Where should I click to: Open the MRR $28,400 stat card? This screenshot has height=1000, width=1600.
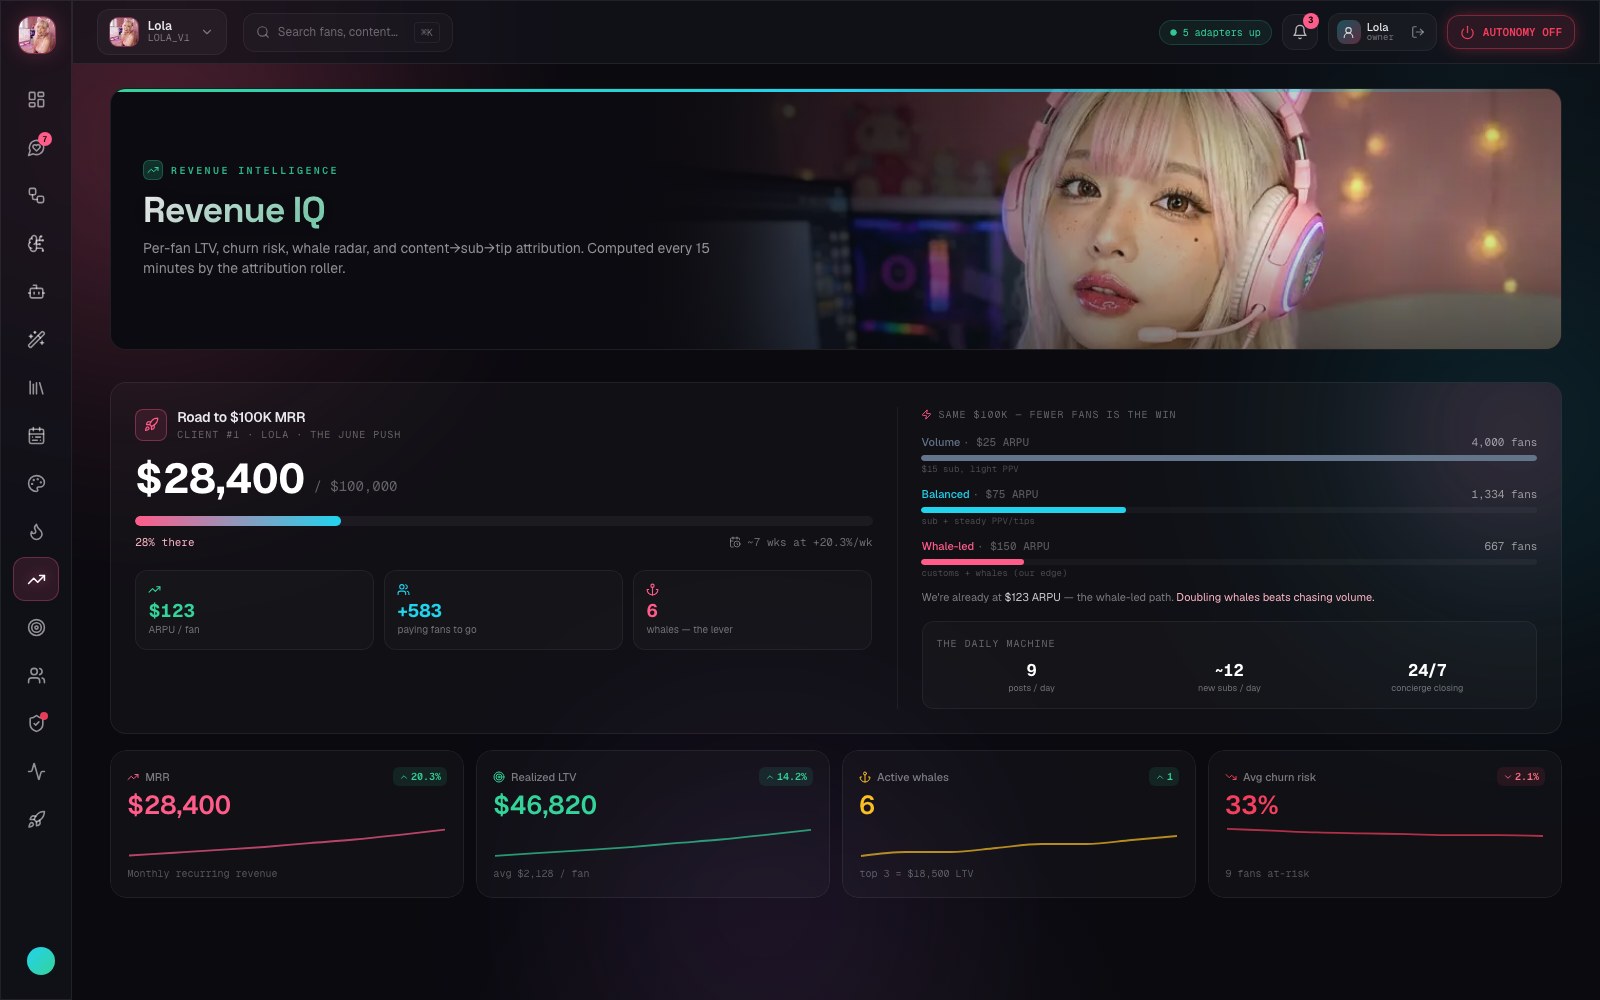287,824
